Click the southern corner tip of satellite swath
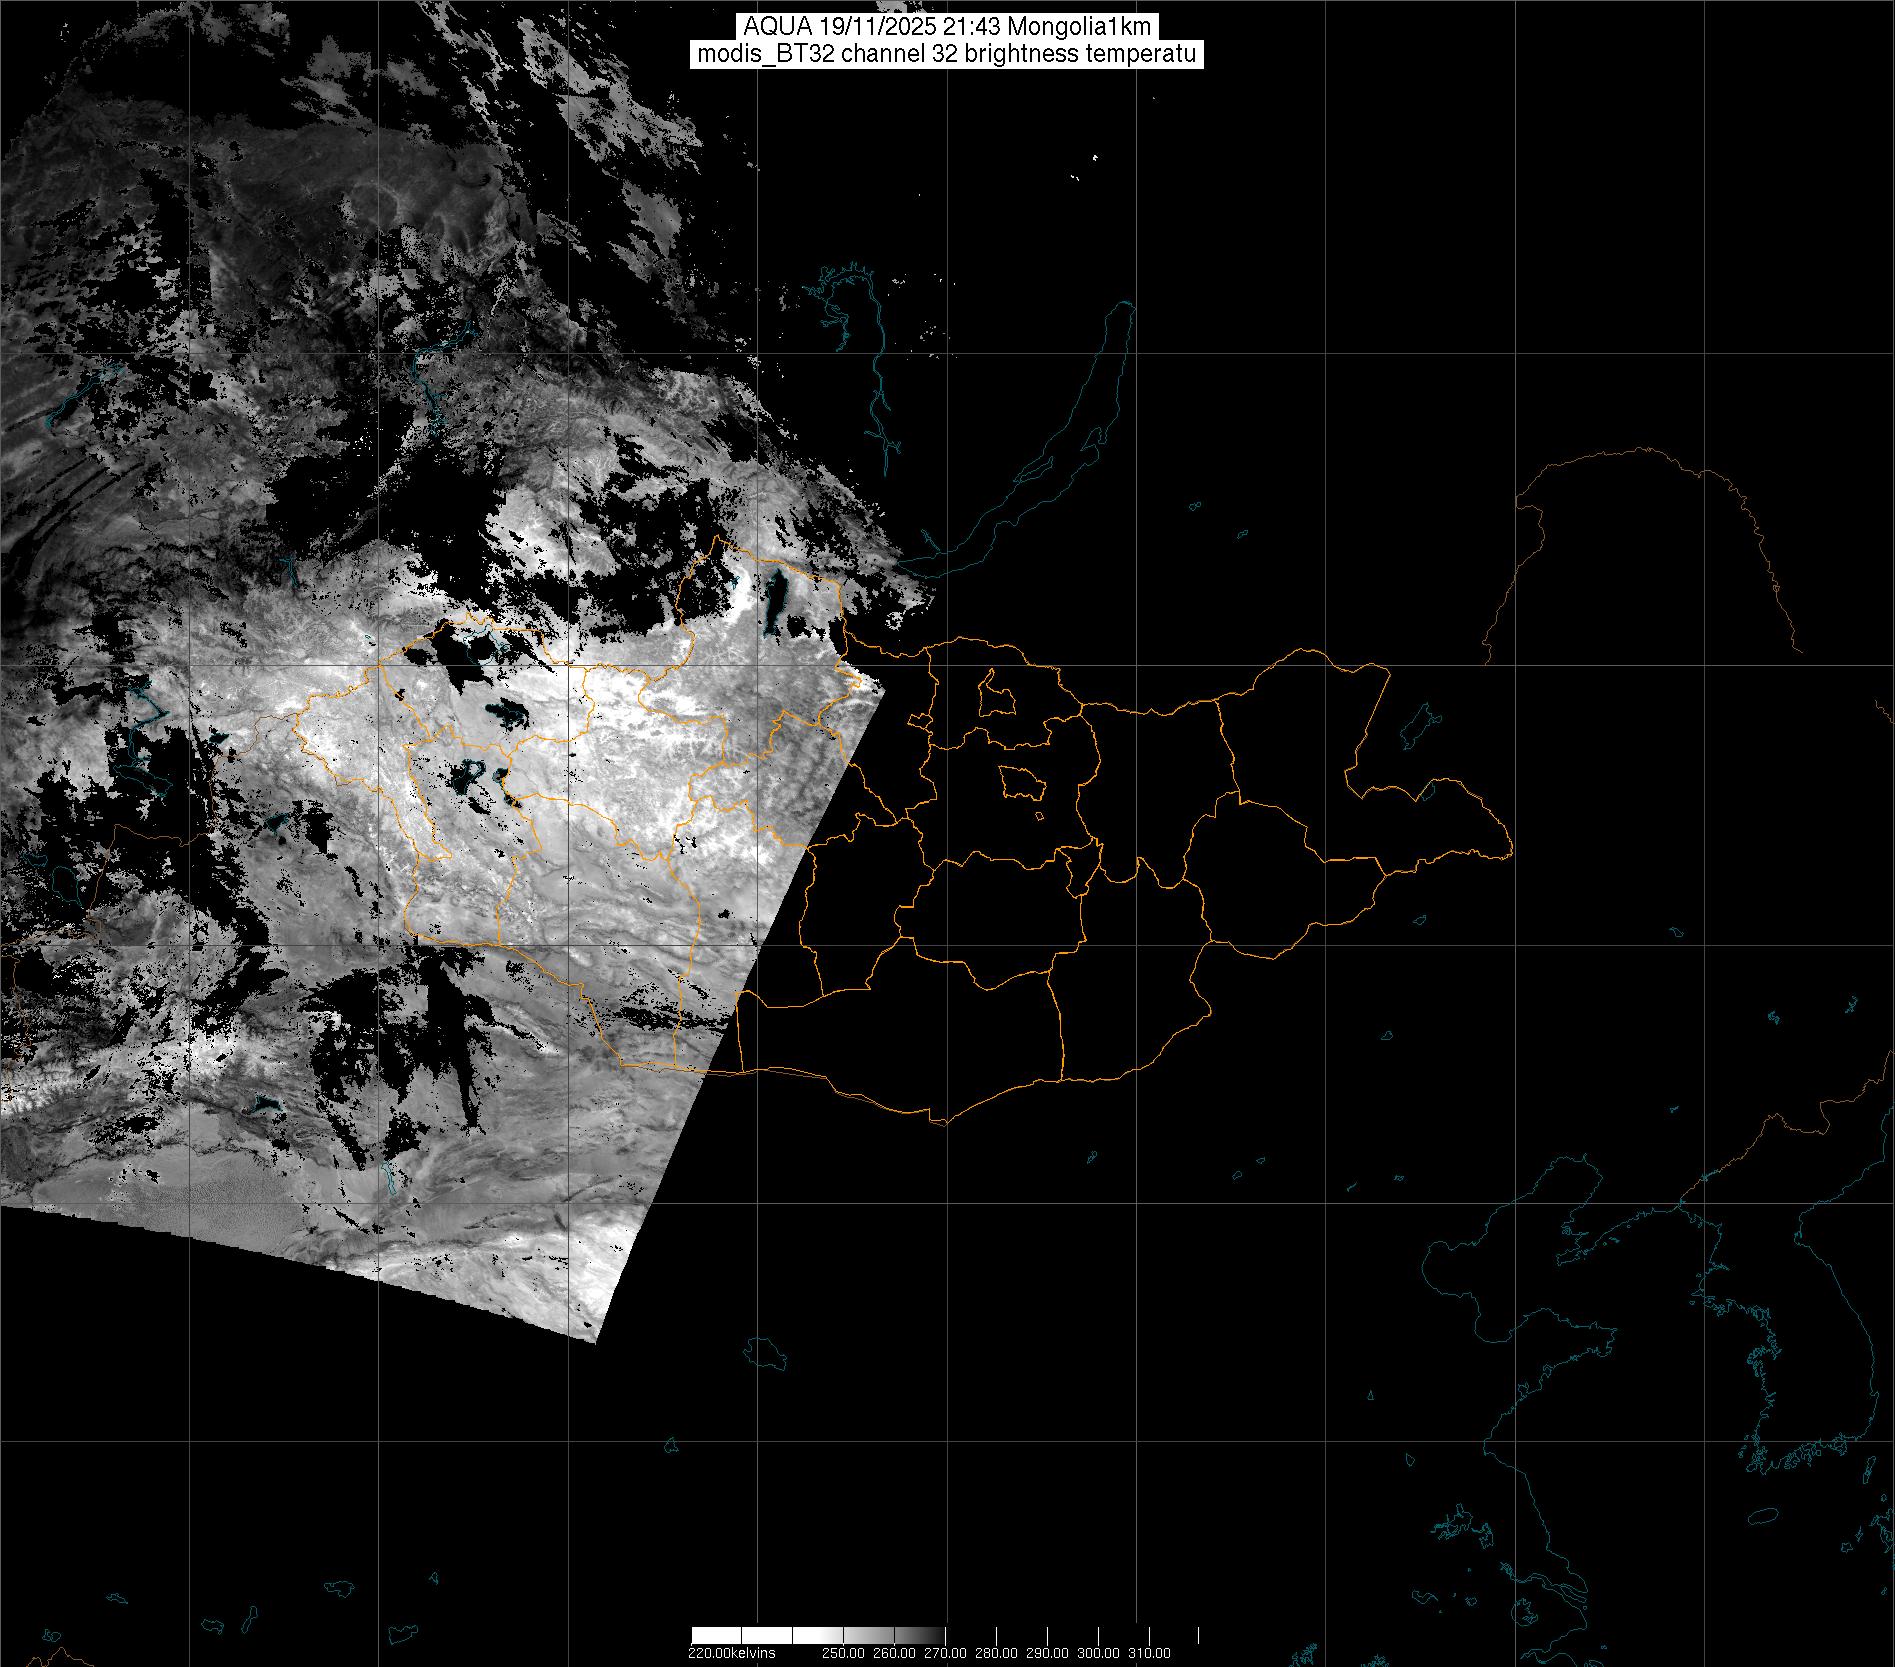The height and width of the screenshot is (1667, 1895). [x=597, y=1340]
